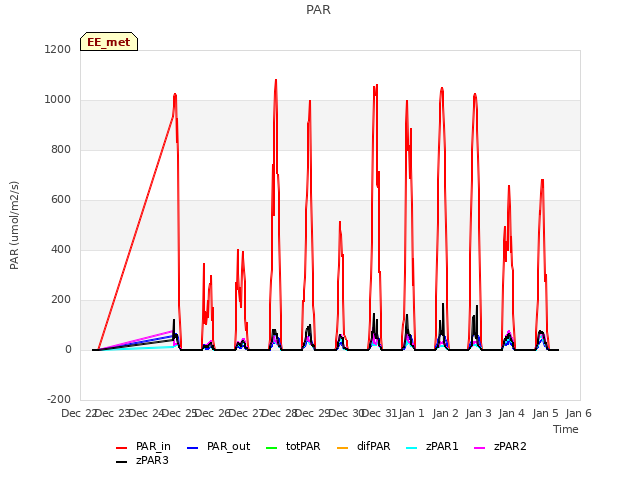This screenshot has height=480, width=640.
Task: Toggle difPAR series in the legend
Action: coord(364,447)
